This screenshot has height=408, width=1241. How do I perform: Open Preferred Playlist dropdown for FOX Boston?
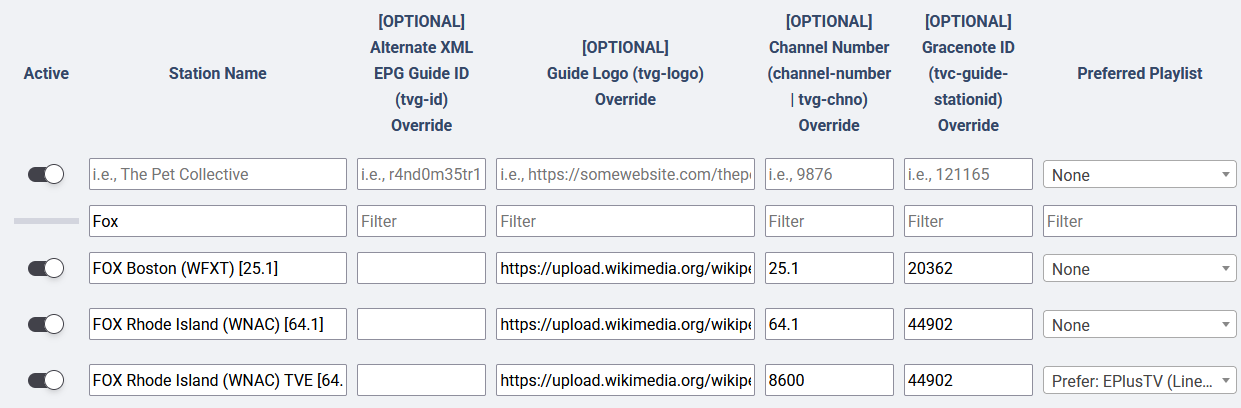coord(1139,268)
